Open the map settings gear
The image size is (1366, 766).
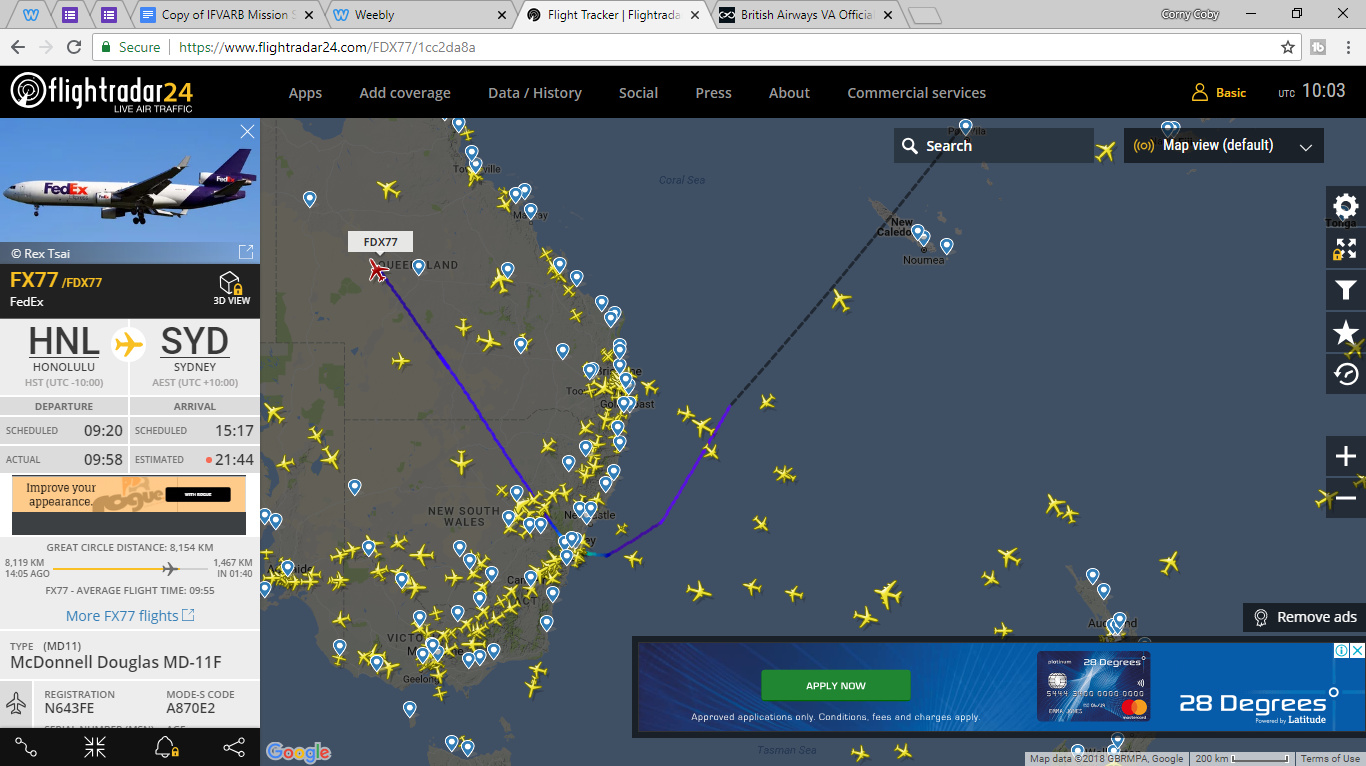pyautogui.click(x=1346, y=207)
